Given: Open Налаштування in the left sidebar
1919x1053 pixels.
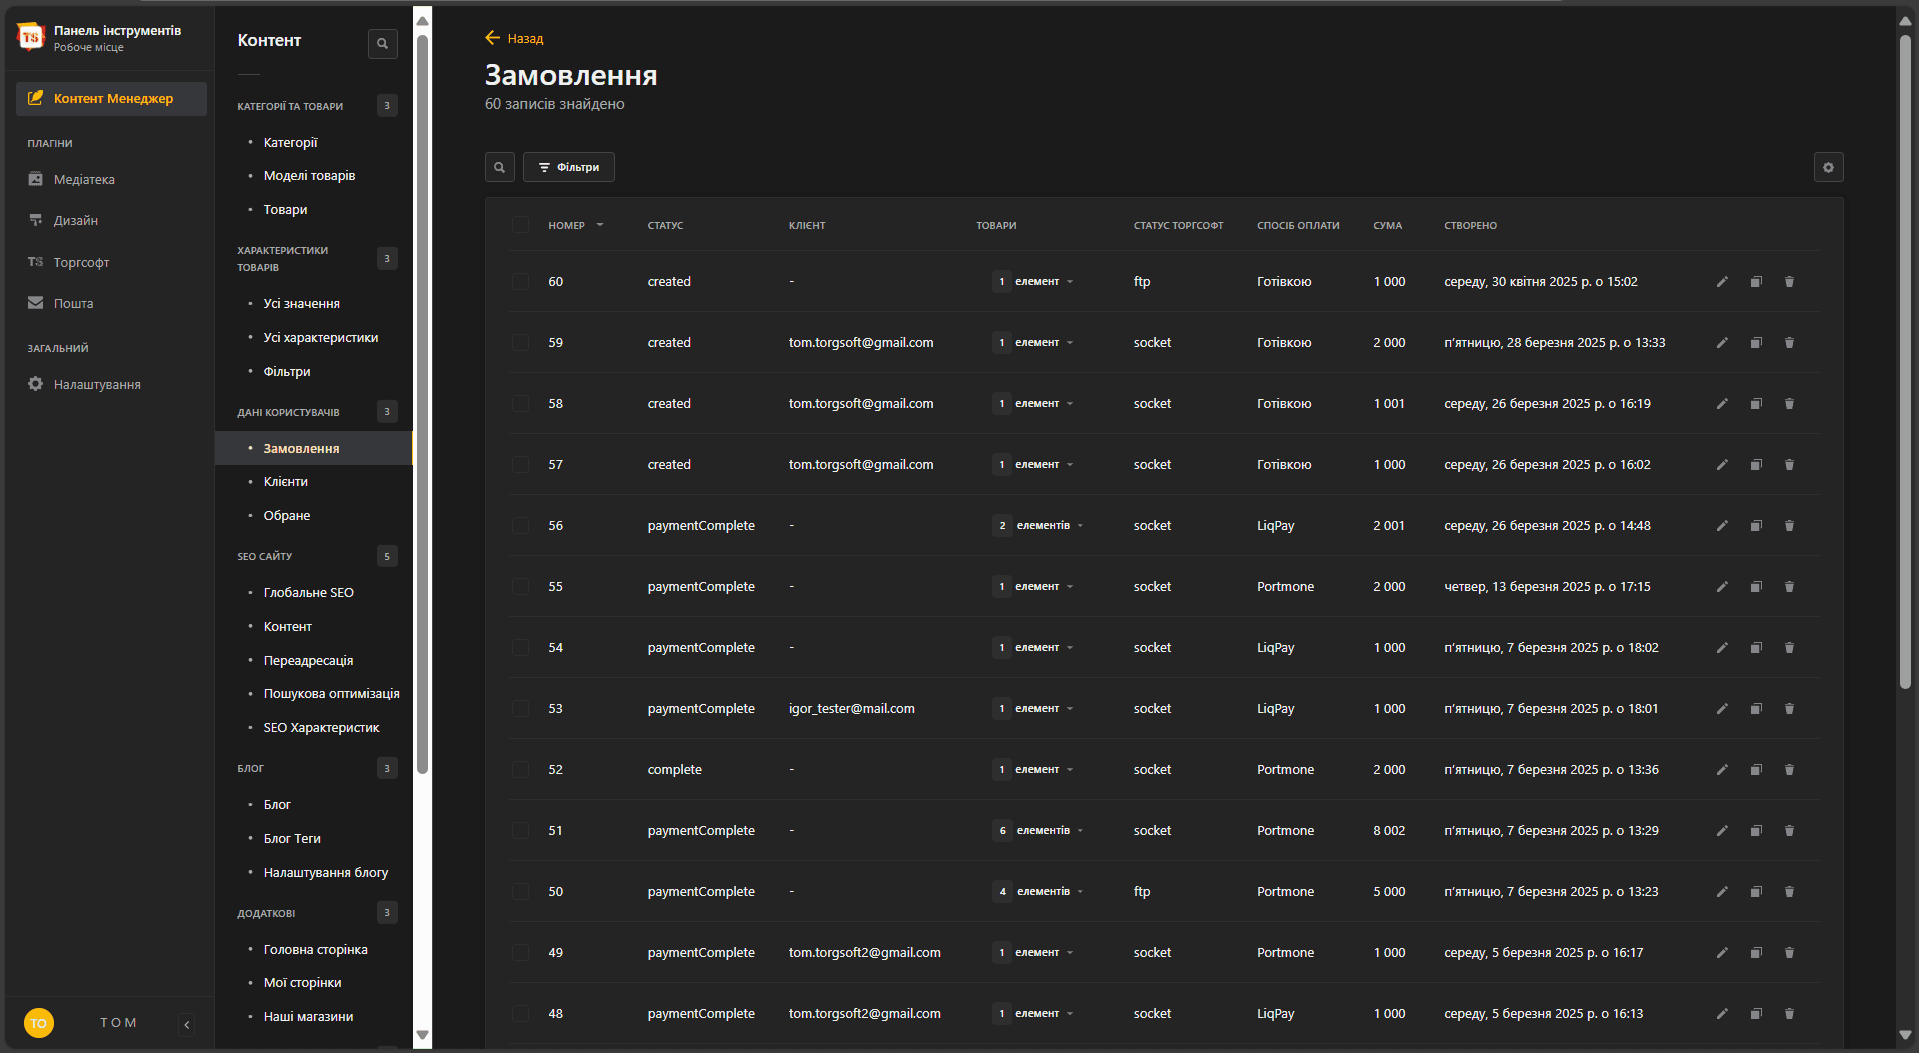Looking at the screenshot, I should click(x=85, y=384).
